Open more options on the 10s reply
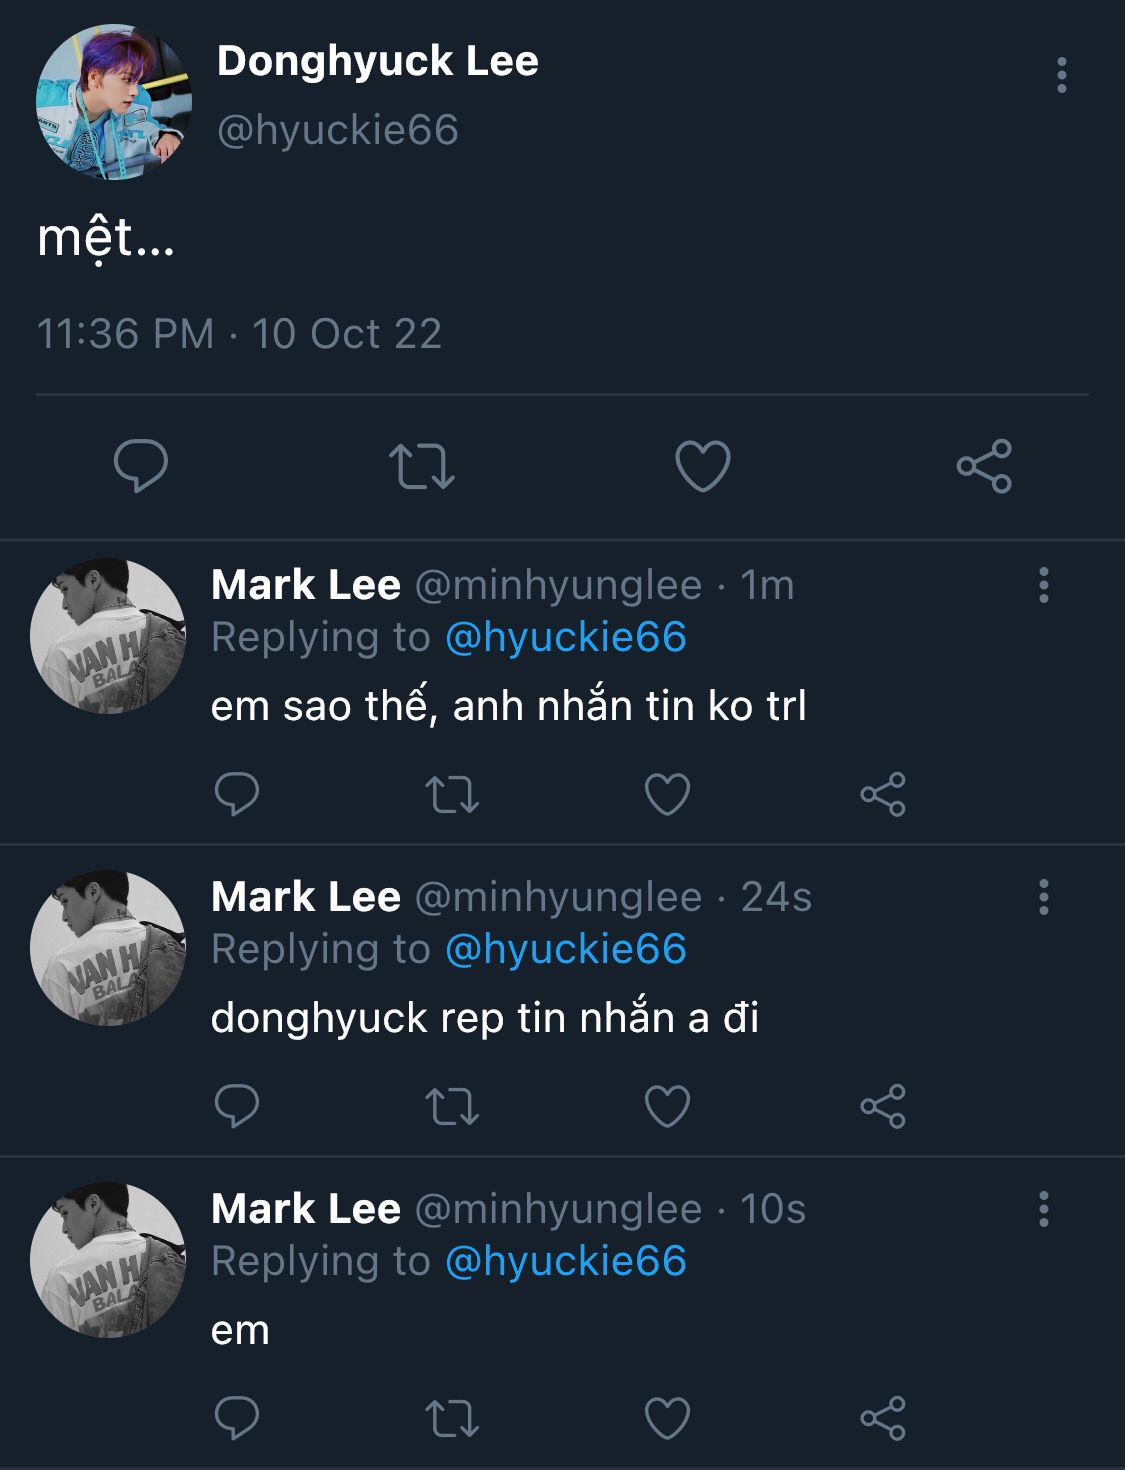The image size is (1125, 1470). pyautogui.click(x=1043, y=1209)
